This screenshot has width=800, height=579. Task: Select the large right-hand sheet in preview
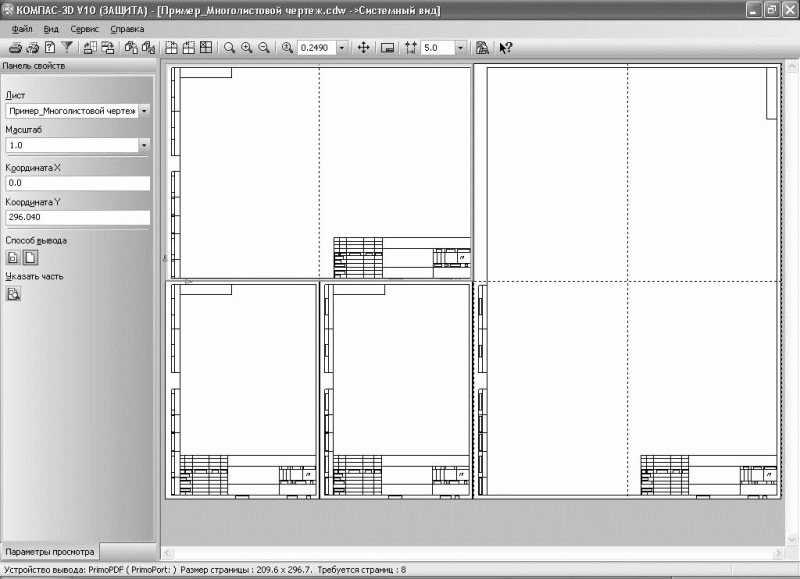(x=628, y=281)
